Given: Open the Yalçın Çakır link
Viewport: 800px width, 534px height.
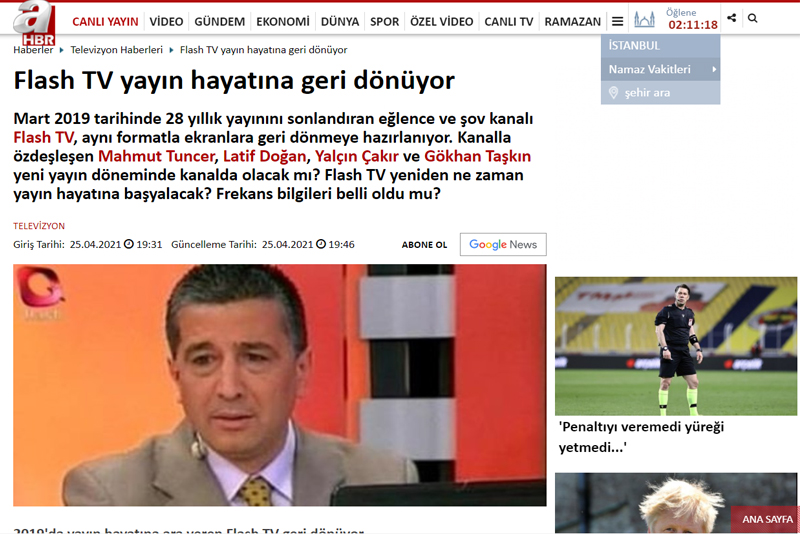Looking at the screenshot, I should [x=356, y=157].
